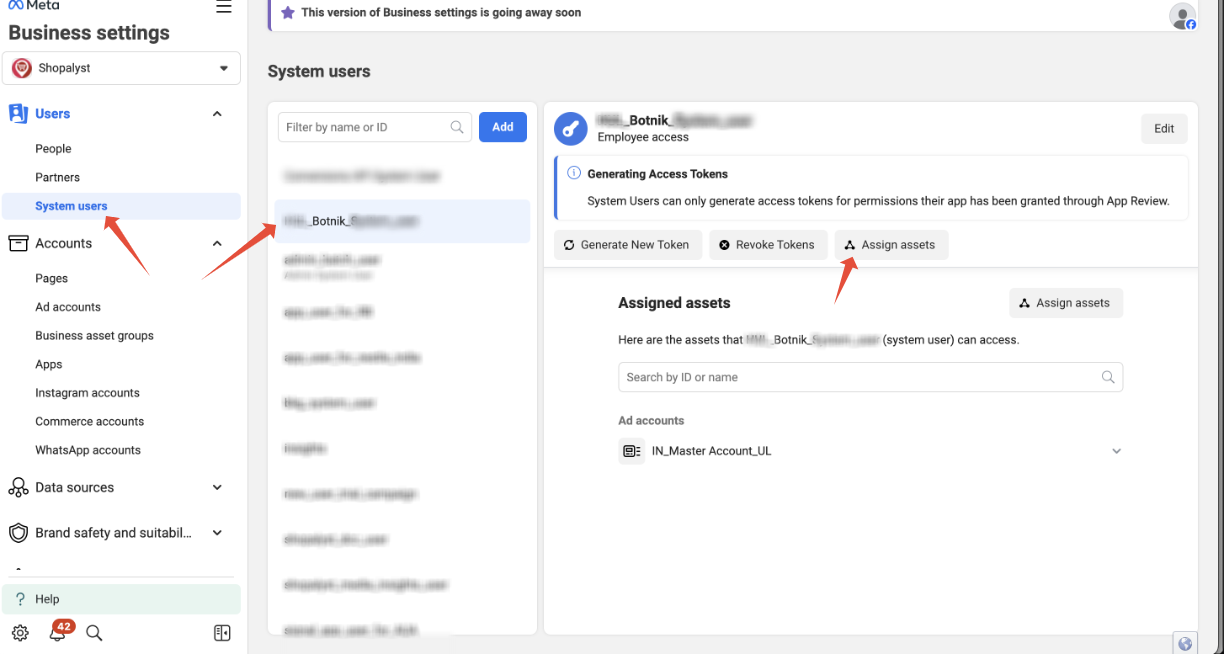Image resolution: width=1224 pixels, height=654 pixels.
Task: Click magnifier in the filter field
Action: (x=457, y=127)
